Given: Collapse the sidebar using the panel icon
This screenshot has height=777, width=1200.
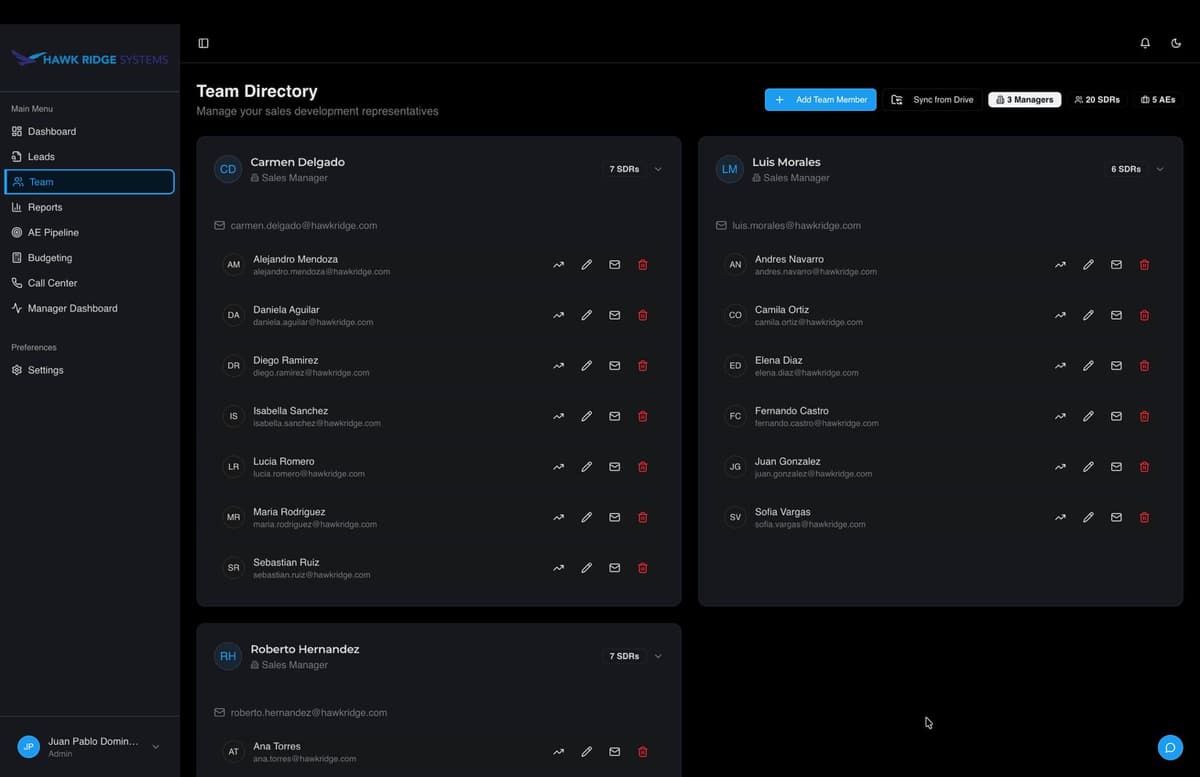Looking at the screenshot, I should click(203, 42).
